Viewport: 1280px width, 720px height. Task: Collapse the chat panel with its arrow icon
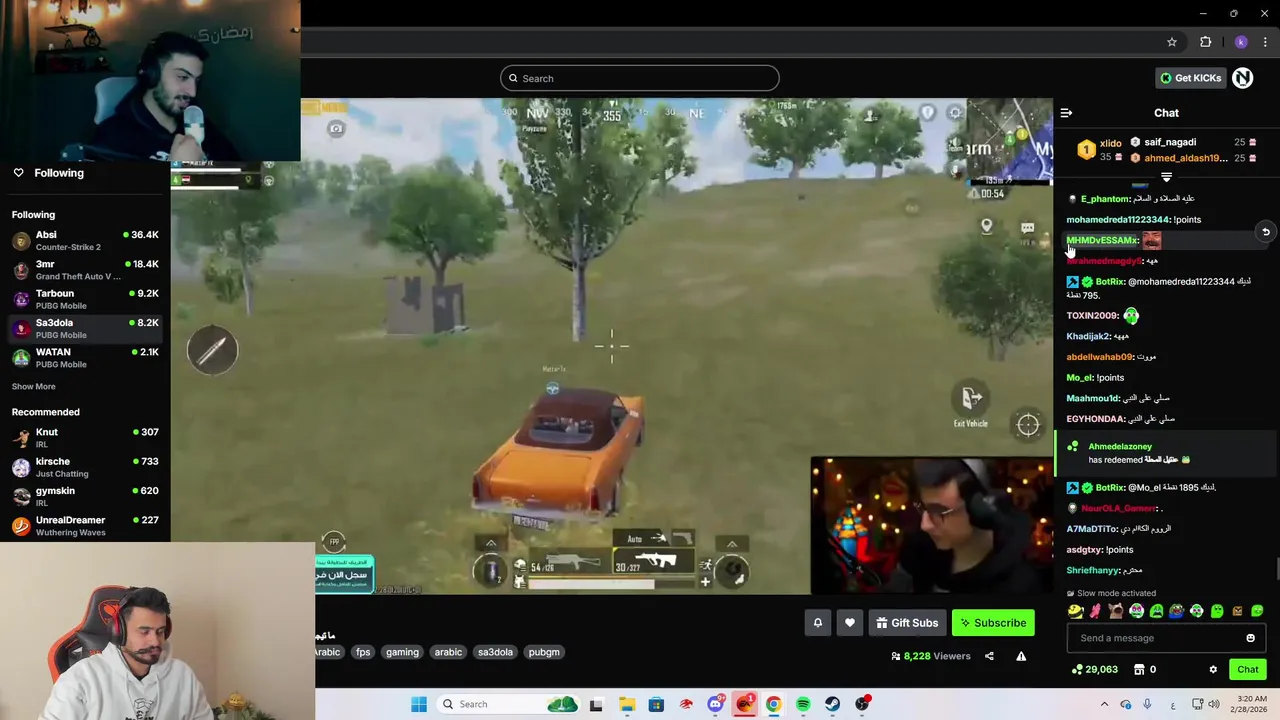click(x=1066, y=113)
